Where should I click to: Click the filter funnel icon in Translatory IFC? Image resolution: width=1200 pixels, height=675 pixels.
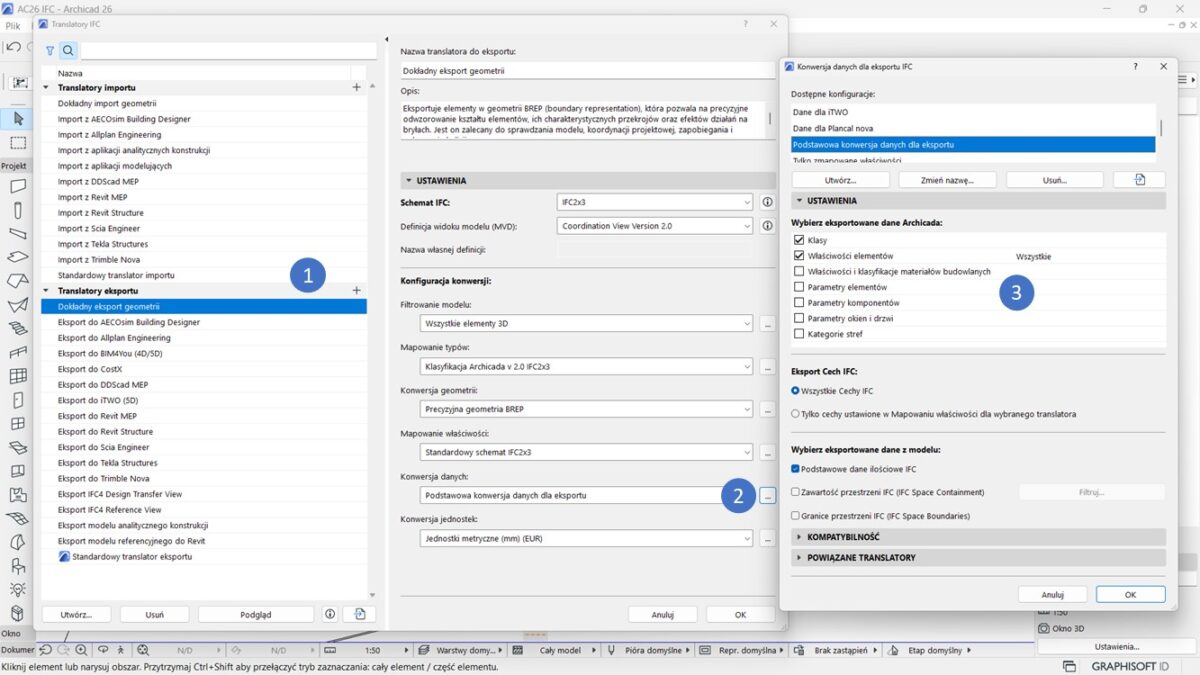pos(50,50)
